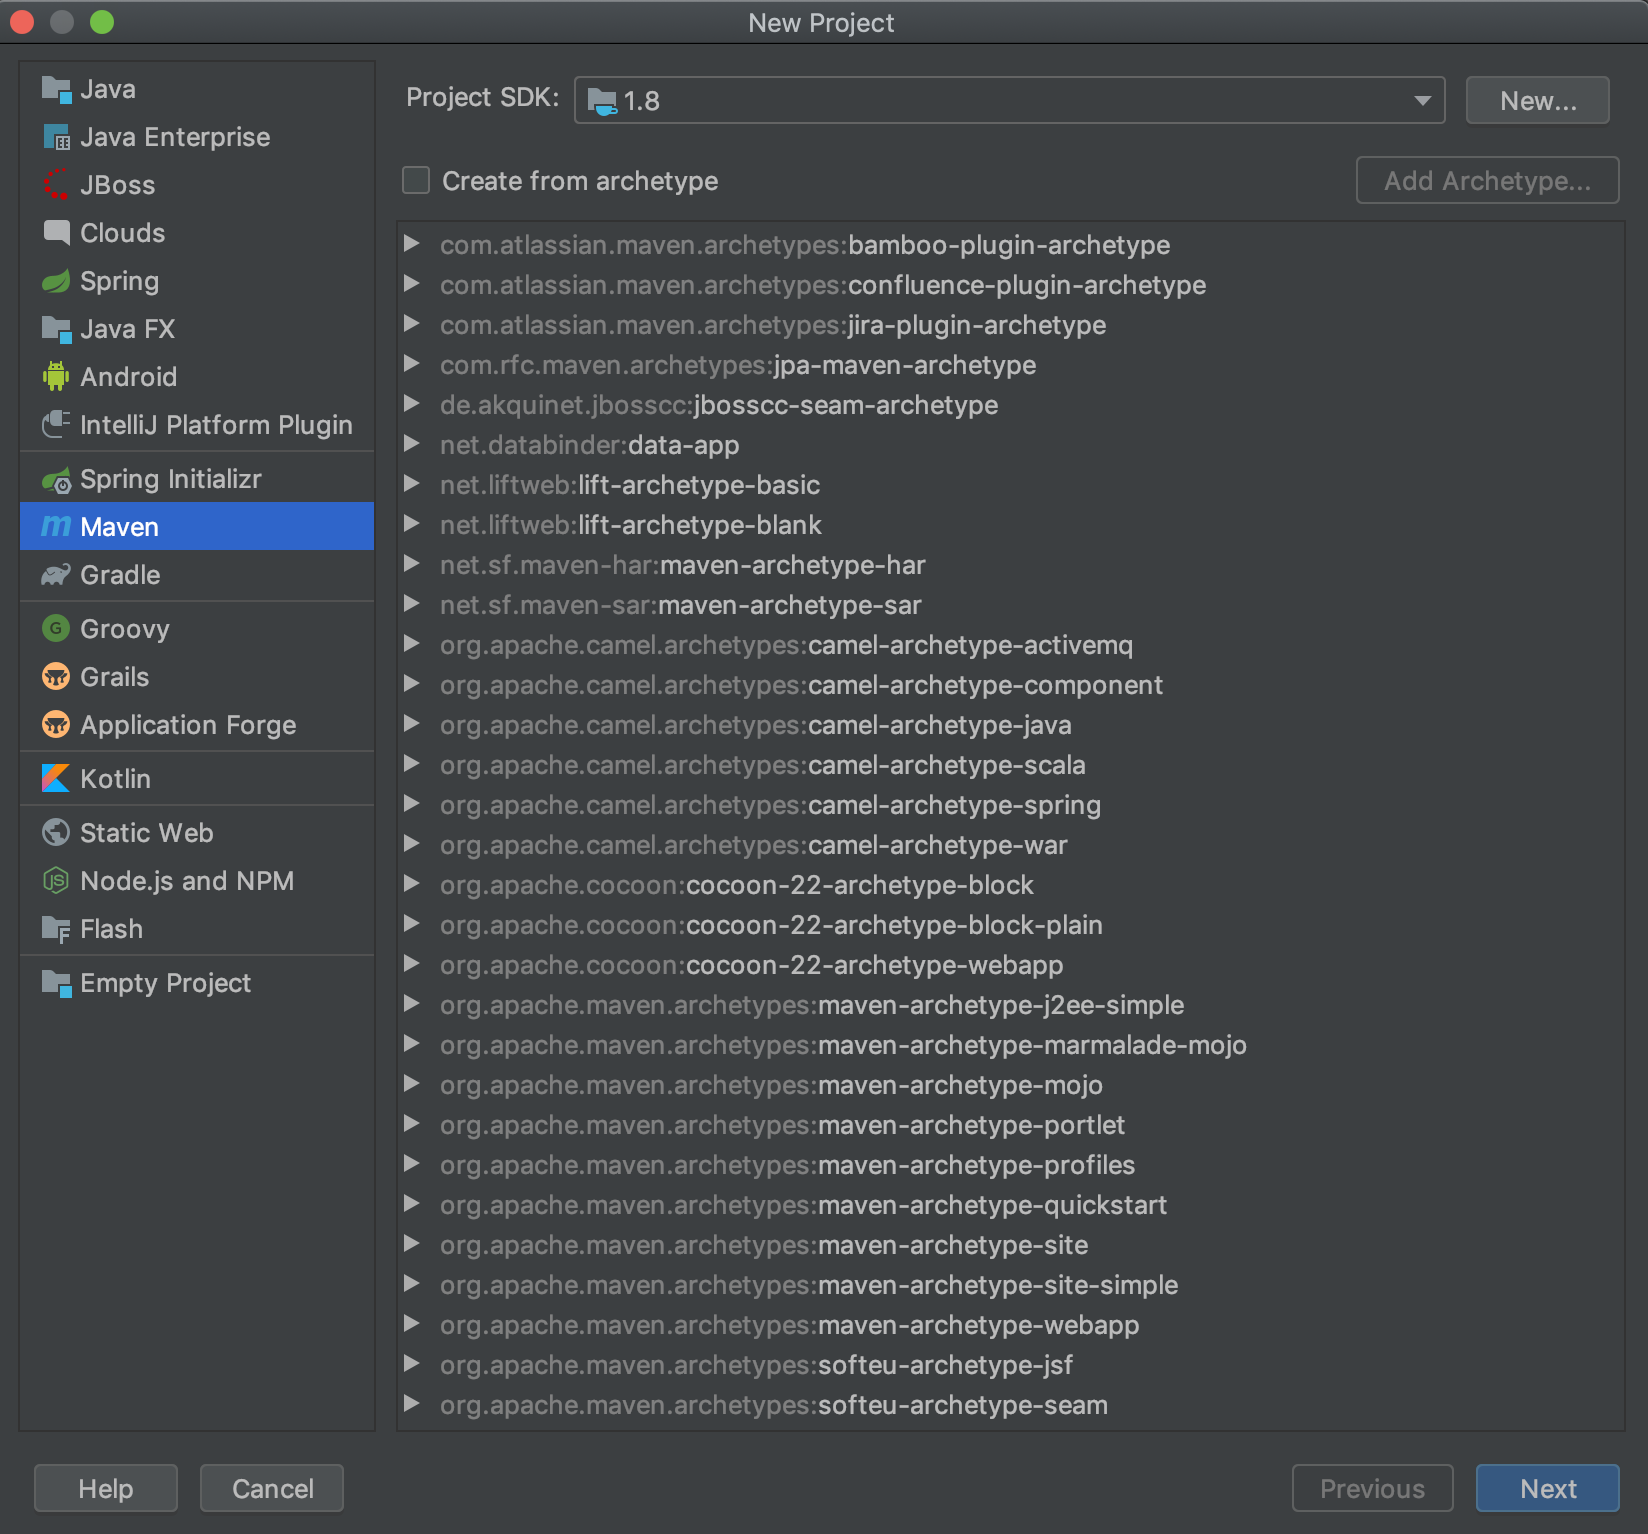
Task: Click the Gradle elephant icon
Action: (x=56, y=576)
